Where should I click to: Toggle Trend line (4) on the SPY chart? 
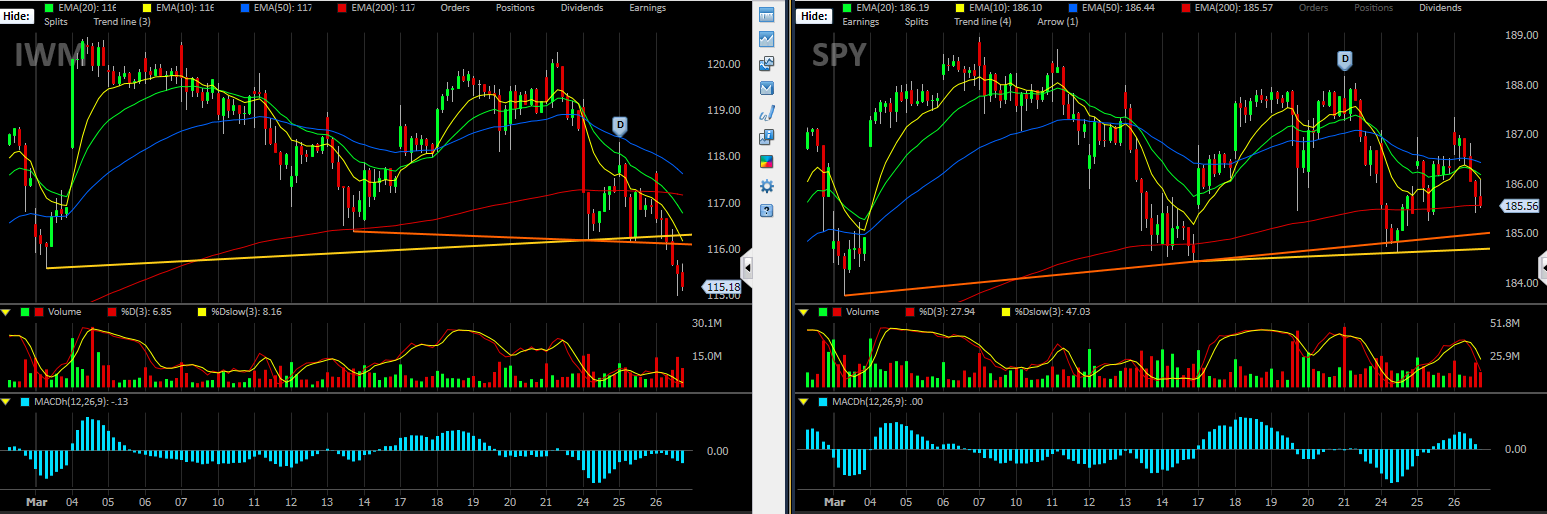point(983,21)
